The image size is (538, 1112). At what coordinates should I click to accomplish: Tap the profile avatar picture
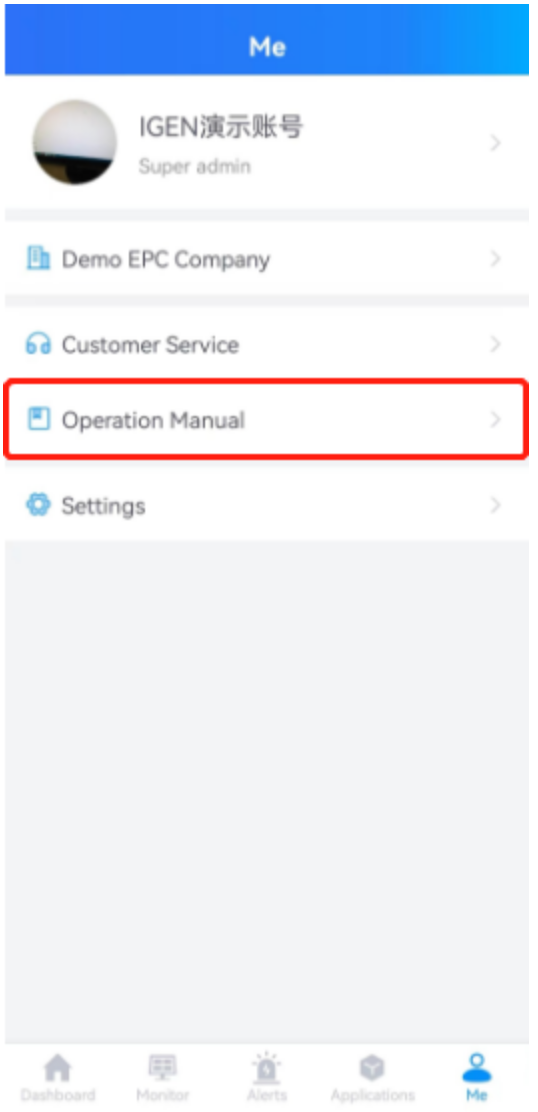click(x=74, y=143)
